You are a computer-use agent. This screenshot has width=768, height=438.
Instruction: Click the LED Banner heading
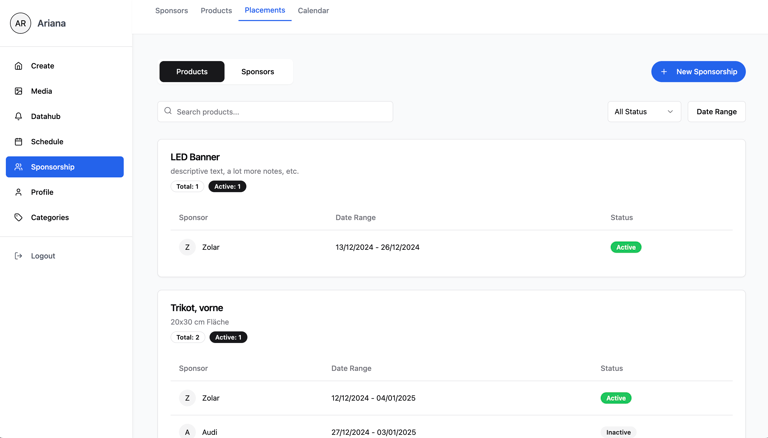tap(195, 157)
